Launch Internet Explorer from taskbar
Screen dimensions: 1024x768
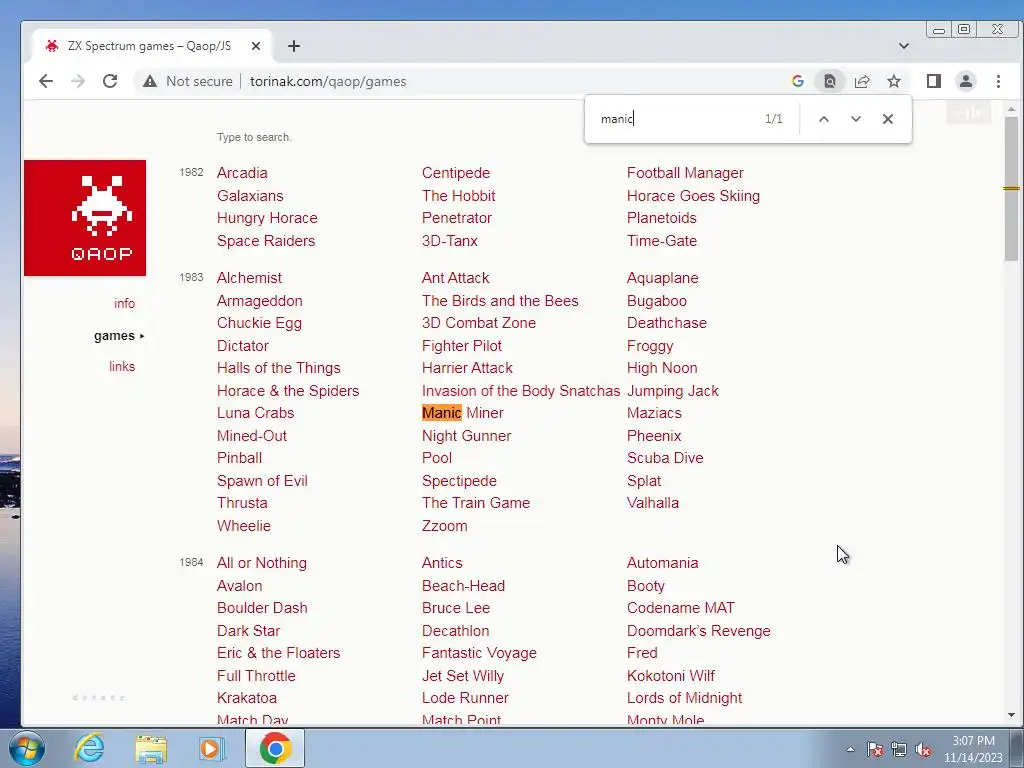click(88, 748)
